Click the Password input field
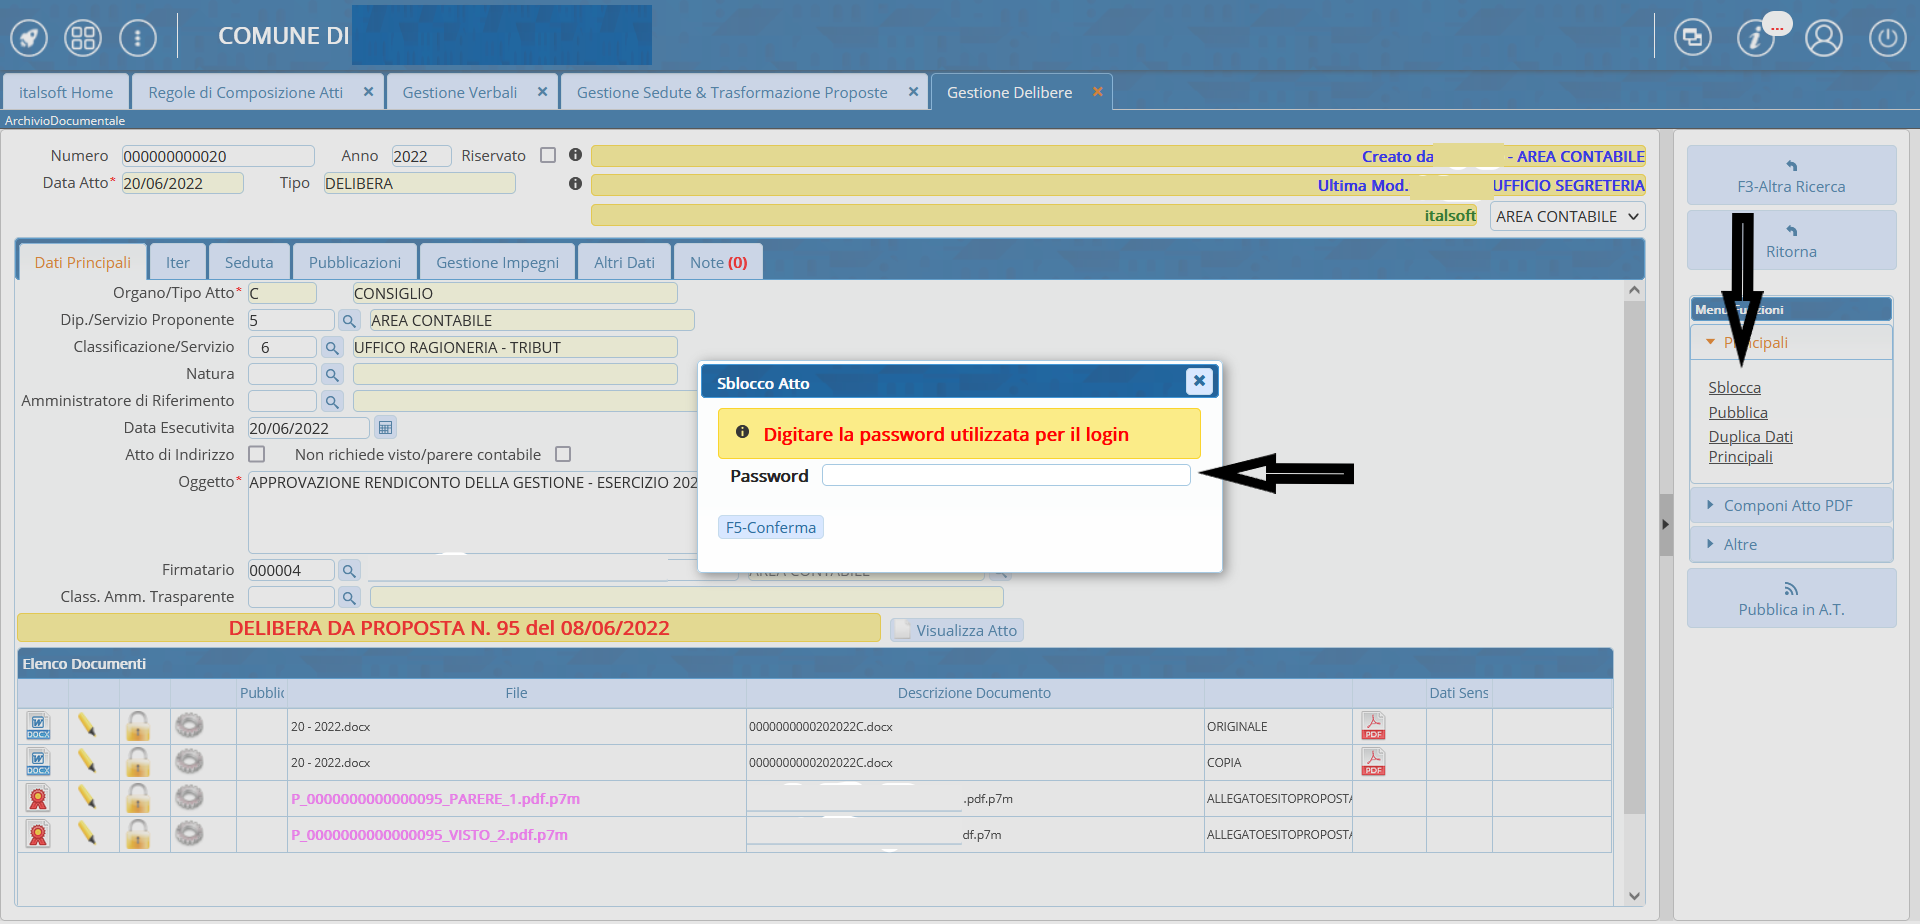Viewport: 1920px width, 924px height. pyautogui.click(x=1005, y=476)
